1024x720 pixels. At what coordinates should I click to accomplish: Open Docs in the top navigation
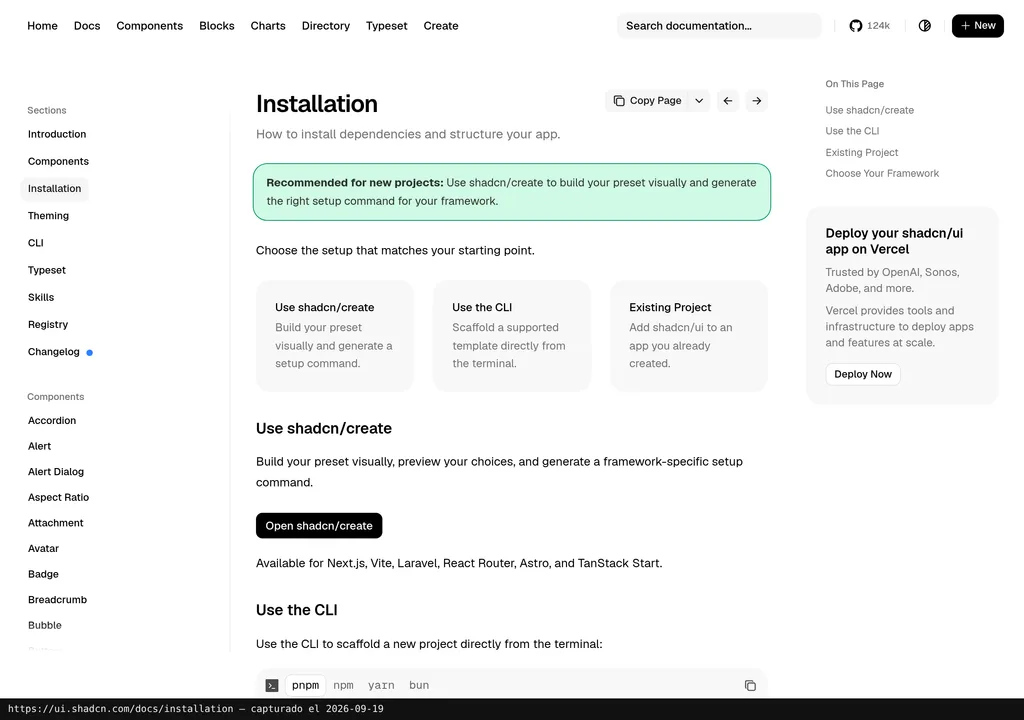point(87,25)
